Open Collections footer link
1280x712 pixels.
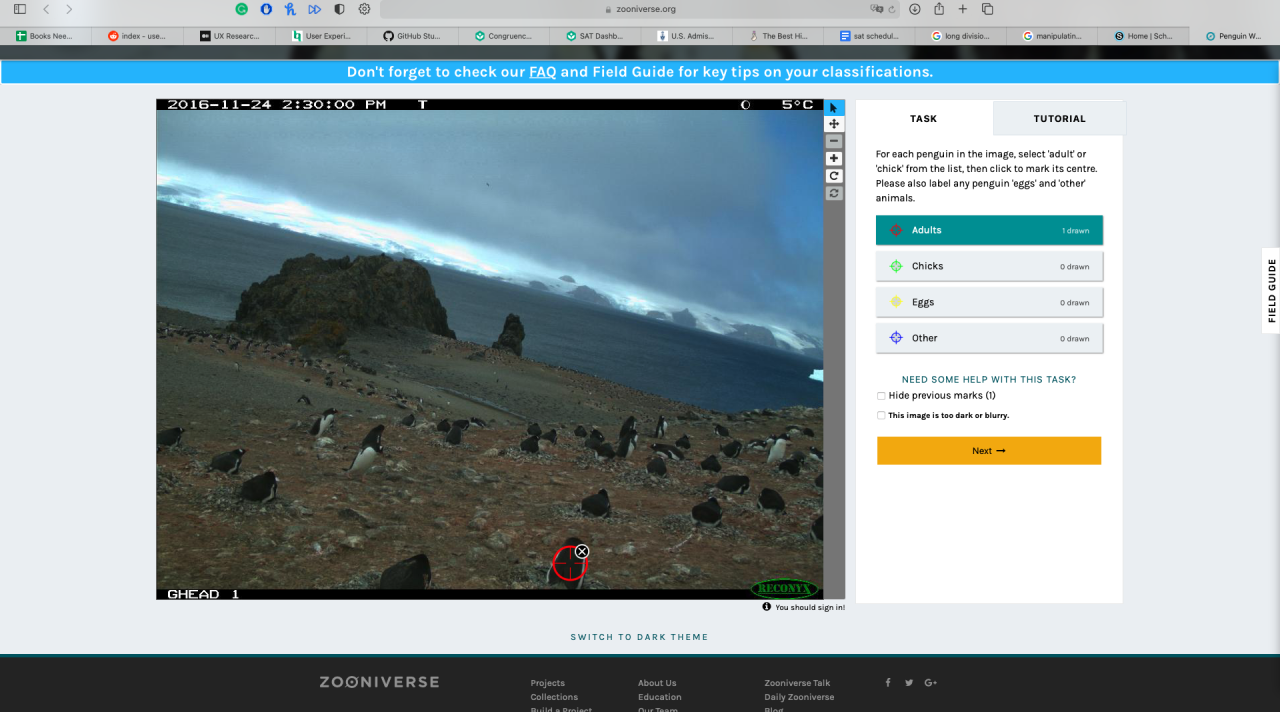pyautogui.click(x=554, y=697)
